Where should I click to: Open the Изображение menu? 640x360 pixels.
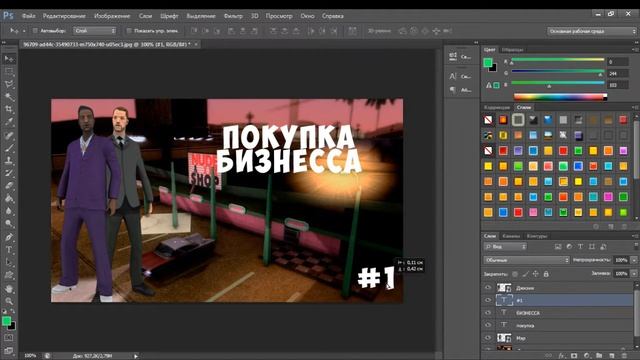tap(112, 16)
